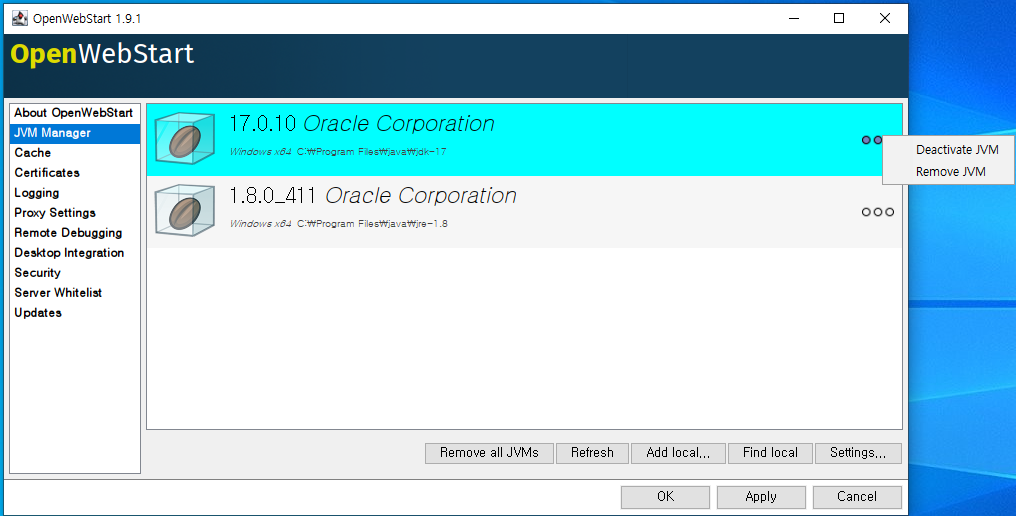This screenshot has width=1016, height=516.
Task: Cancel and discard changes
Action: point(857,497)
